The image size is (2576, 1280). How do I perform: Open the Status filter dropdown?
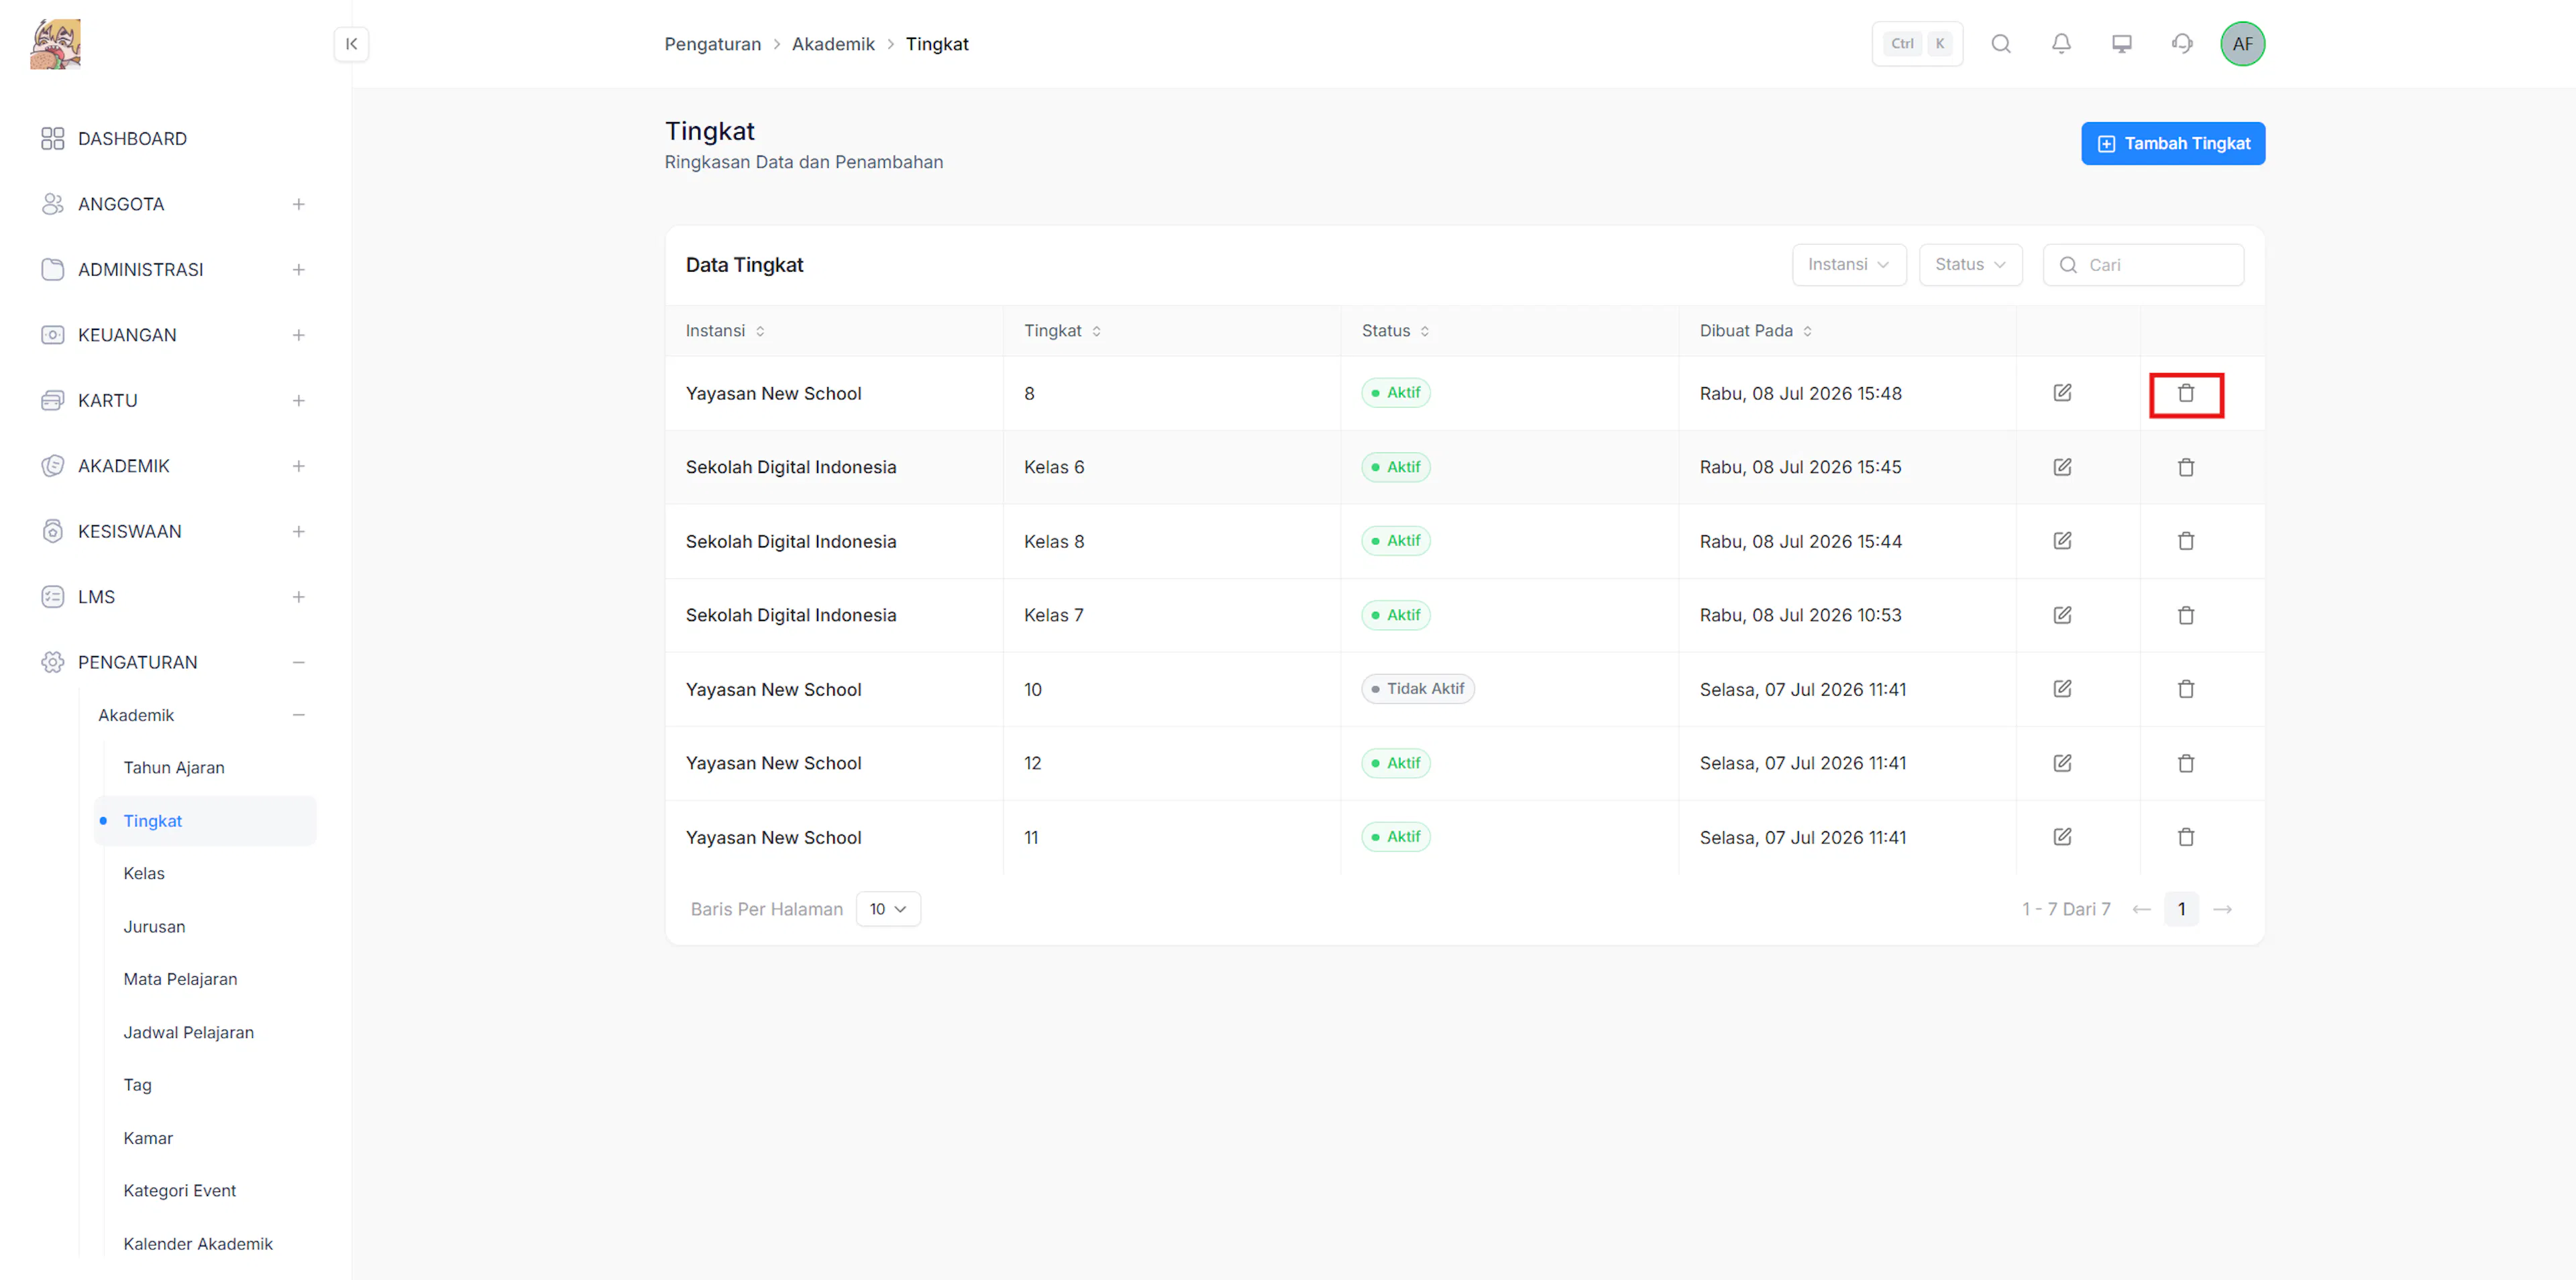tap(1970, 265)
